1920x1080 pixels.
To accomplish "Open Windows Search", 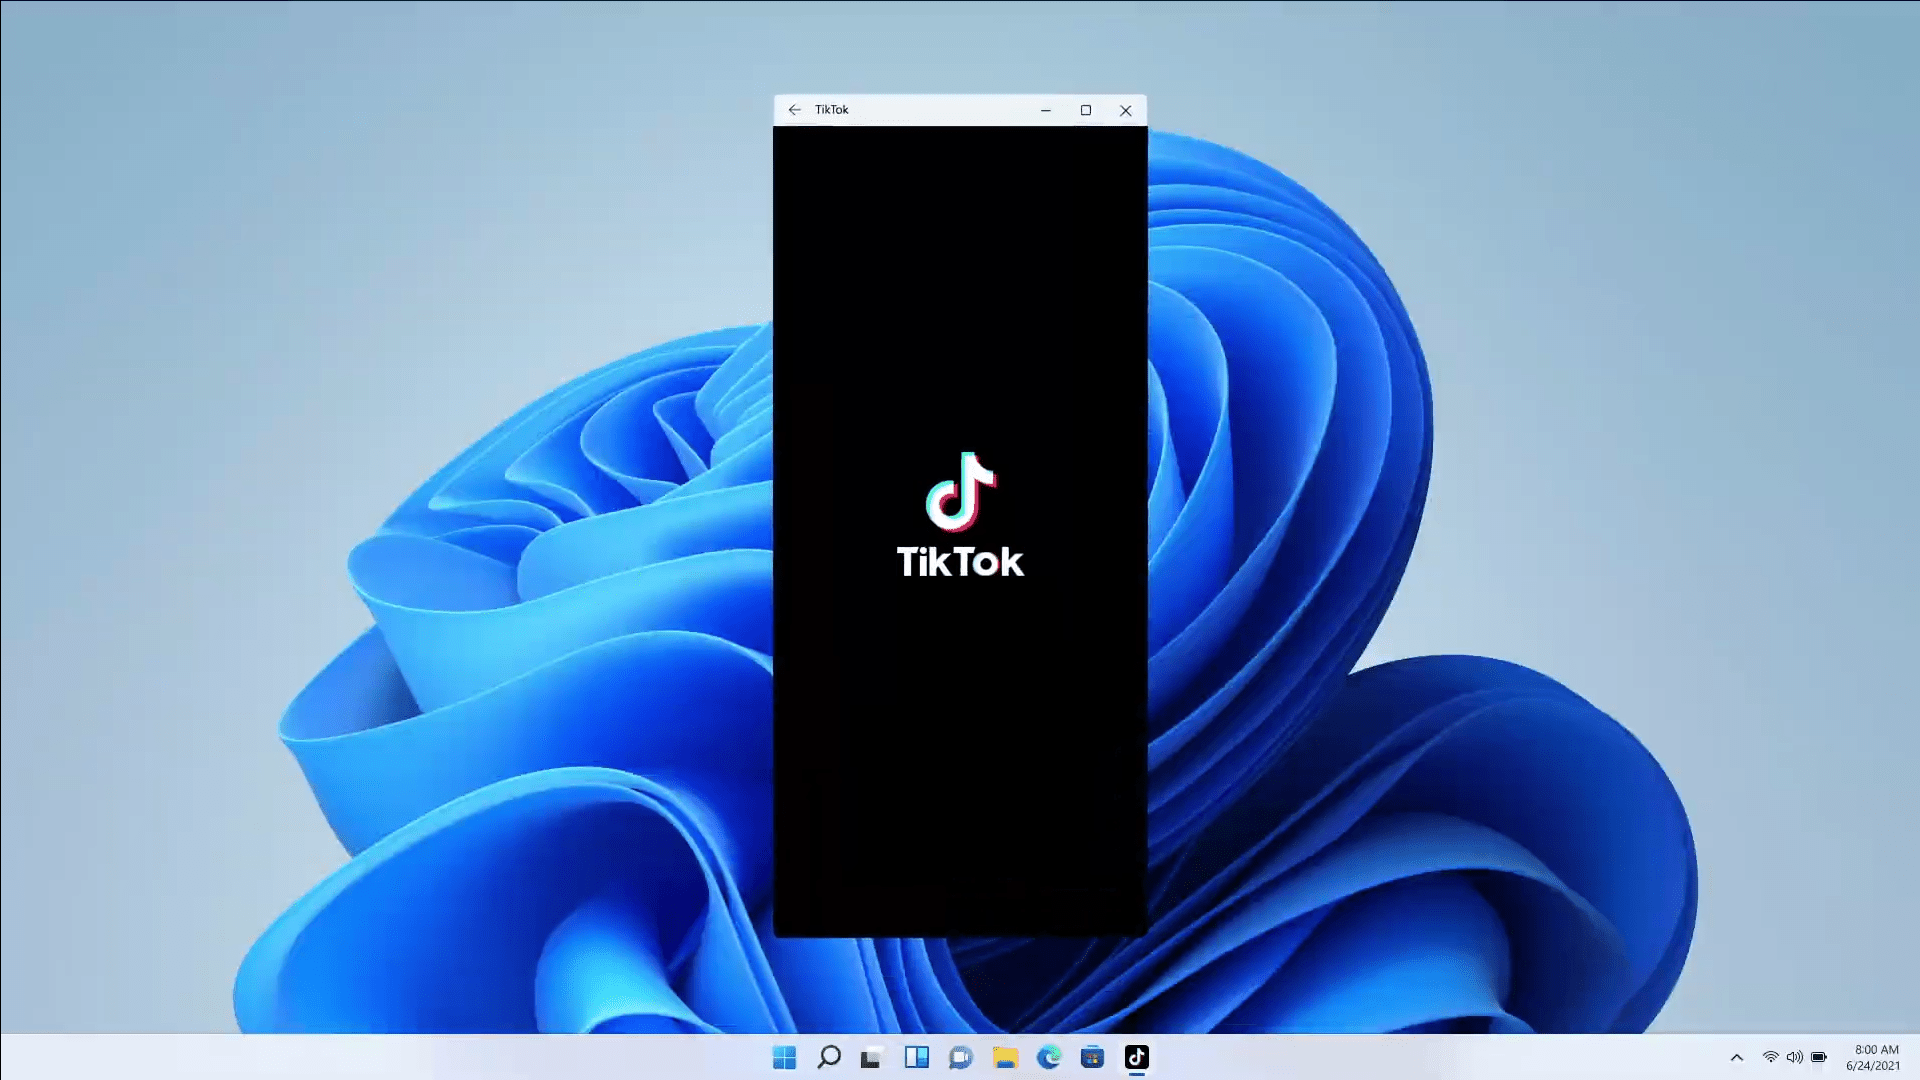I will pos(829,1057).
